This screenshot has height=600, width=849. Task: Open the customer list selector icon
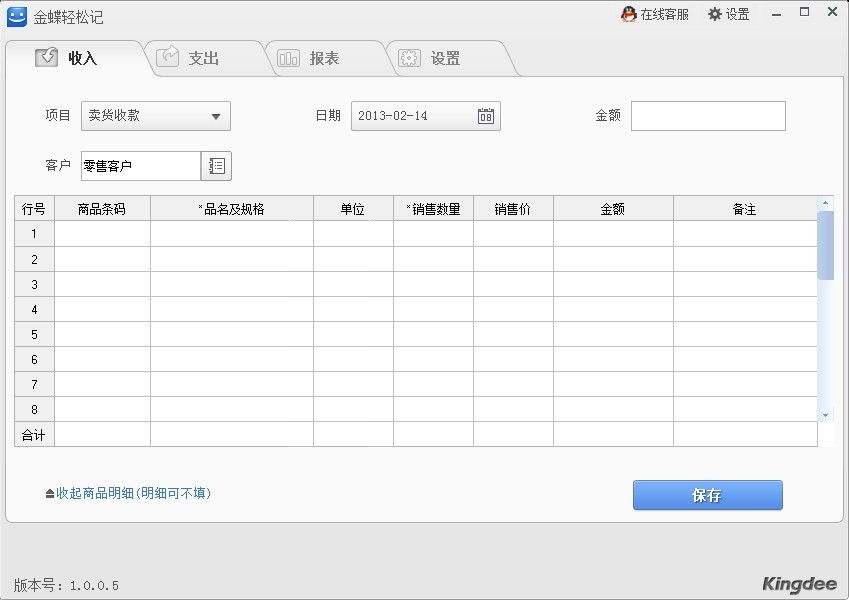(217, 166)
